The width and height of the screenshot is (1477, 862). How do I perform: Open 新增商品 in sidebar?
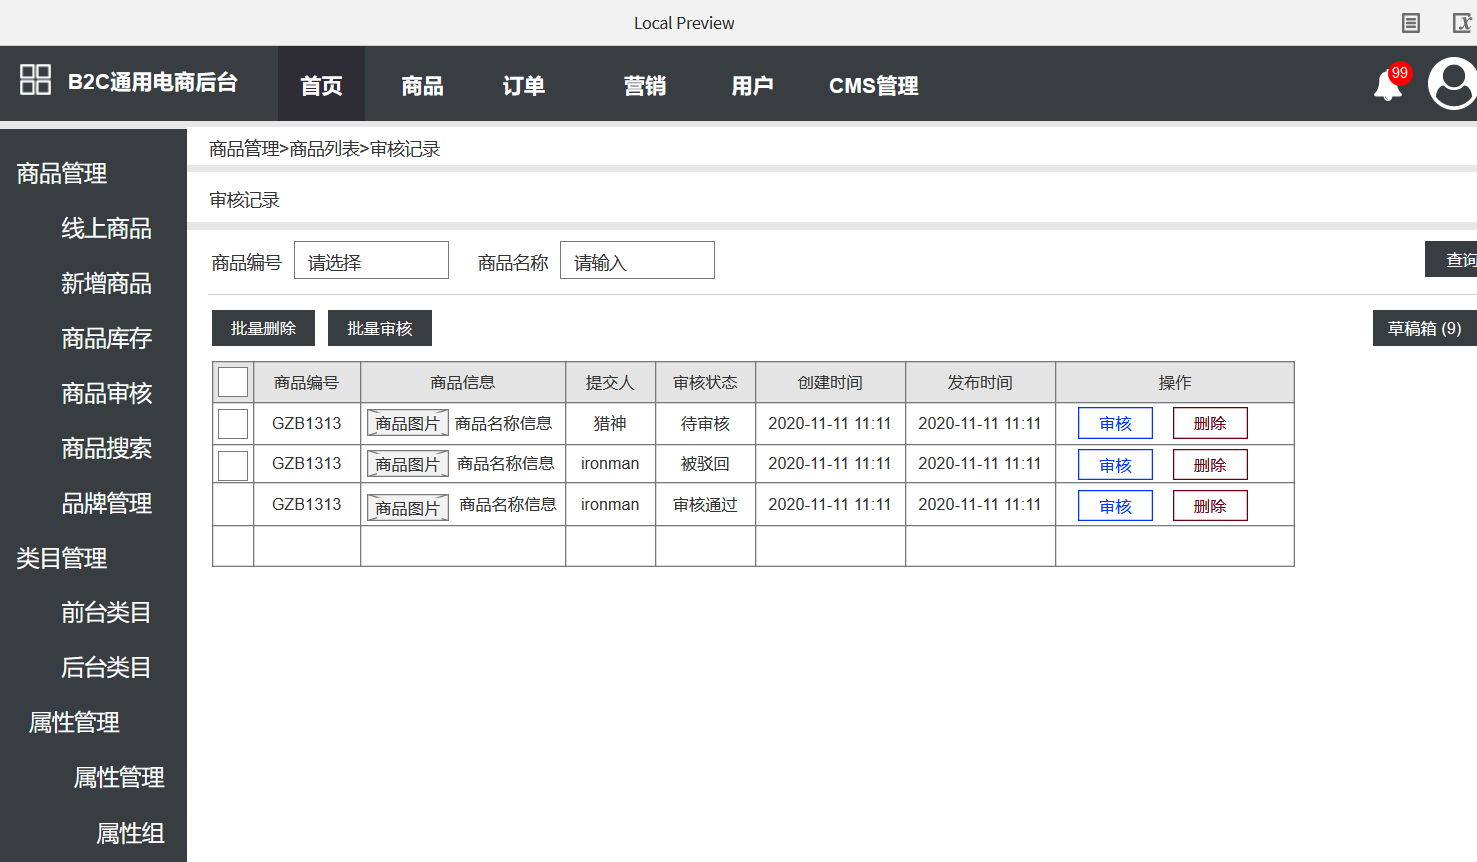coord(107,283)
